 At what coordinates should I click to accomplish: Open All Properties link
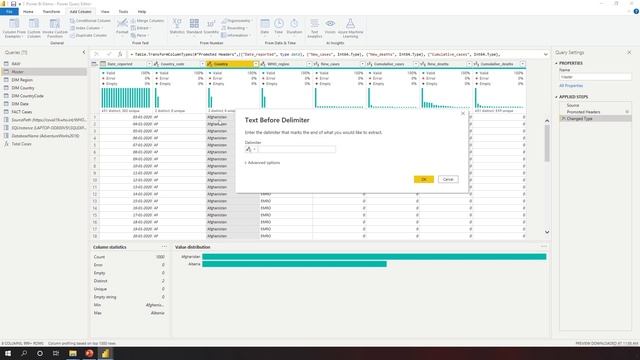(571, 86)
